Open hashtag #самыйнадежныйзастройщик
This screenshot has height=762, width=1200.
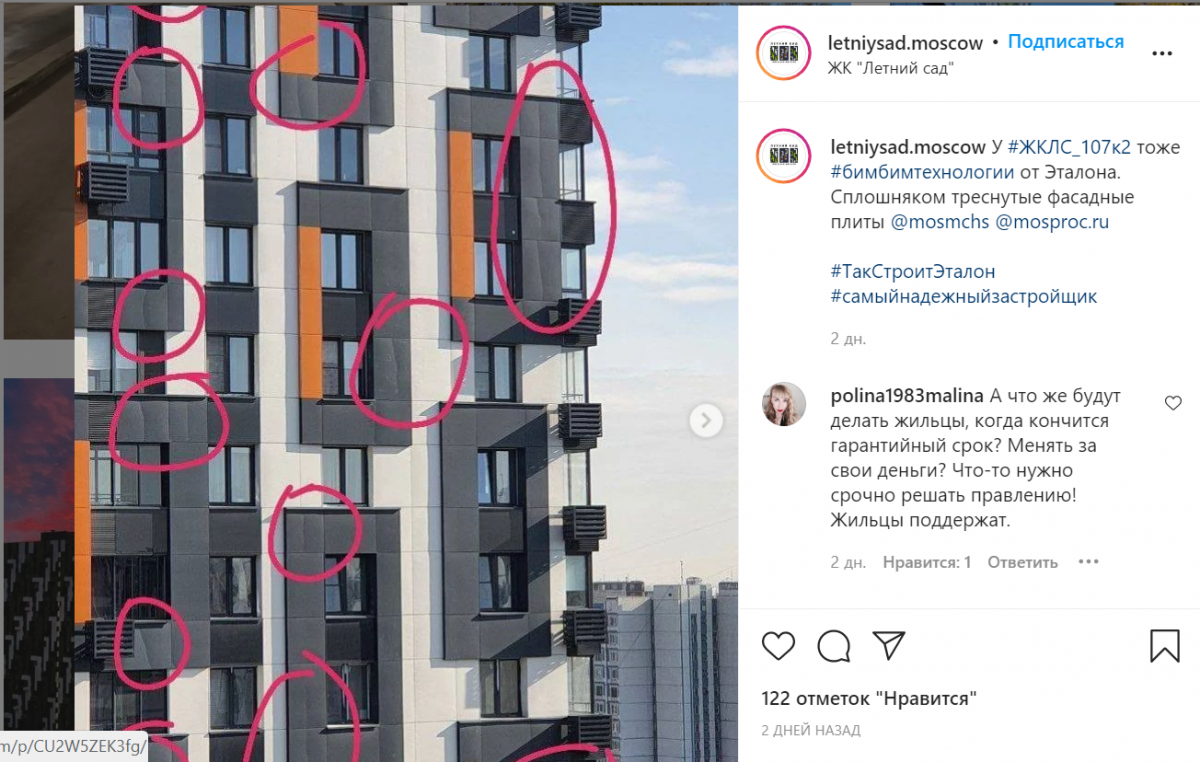pyautogui.click(x=964, y=297)
